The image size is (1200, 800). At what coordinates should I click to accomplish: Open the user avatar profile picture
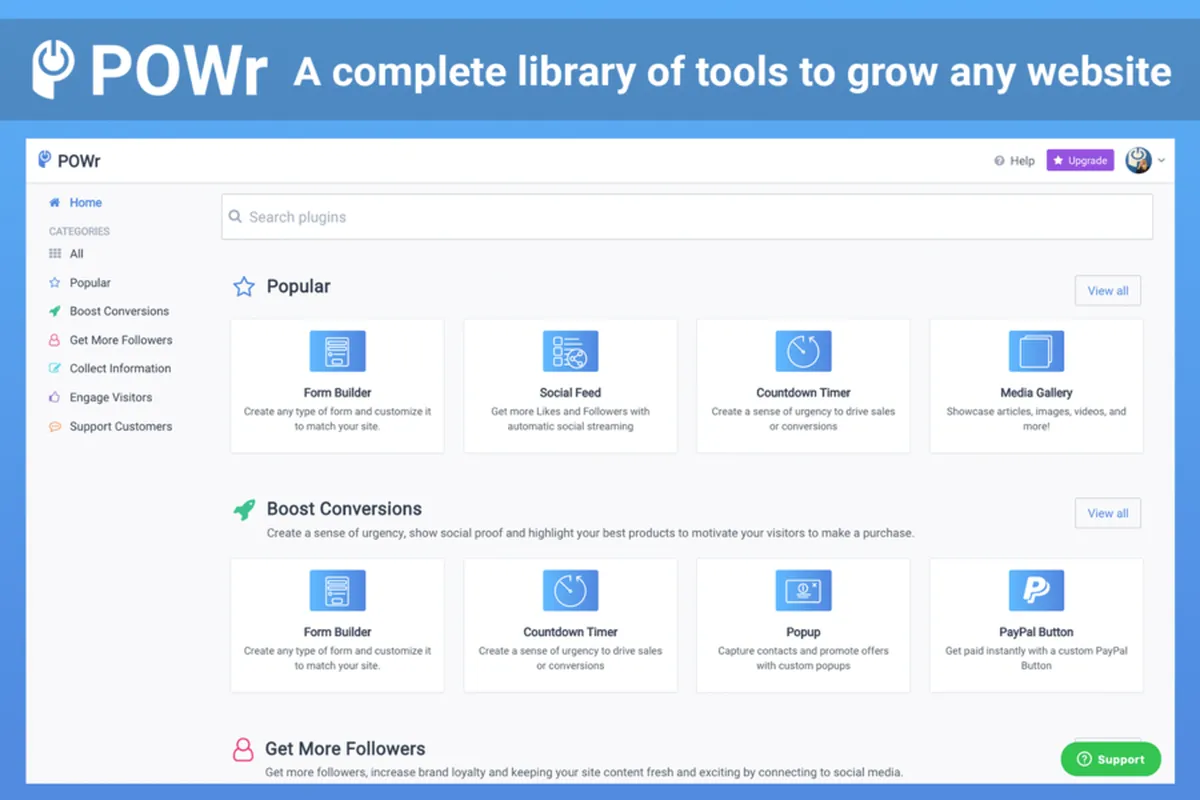[1138, 160]
